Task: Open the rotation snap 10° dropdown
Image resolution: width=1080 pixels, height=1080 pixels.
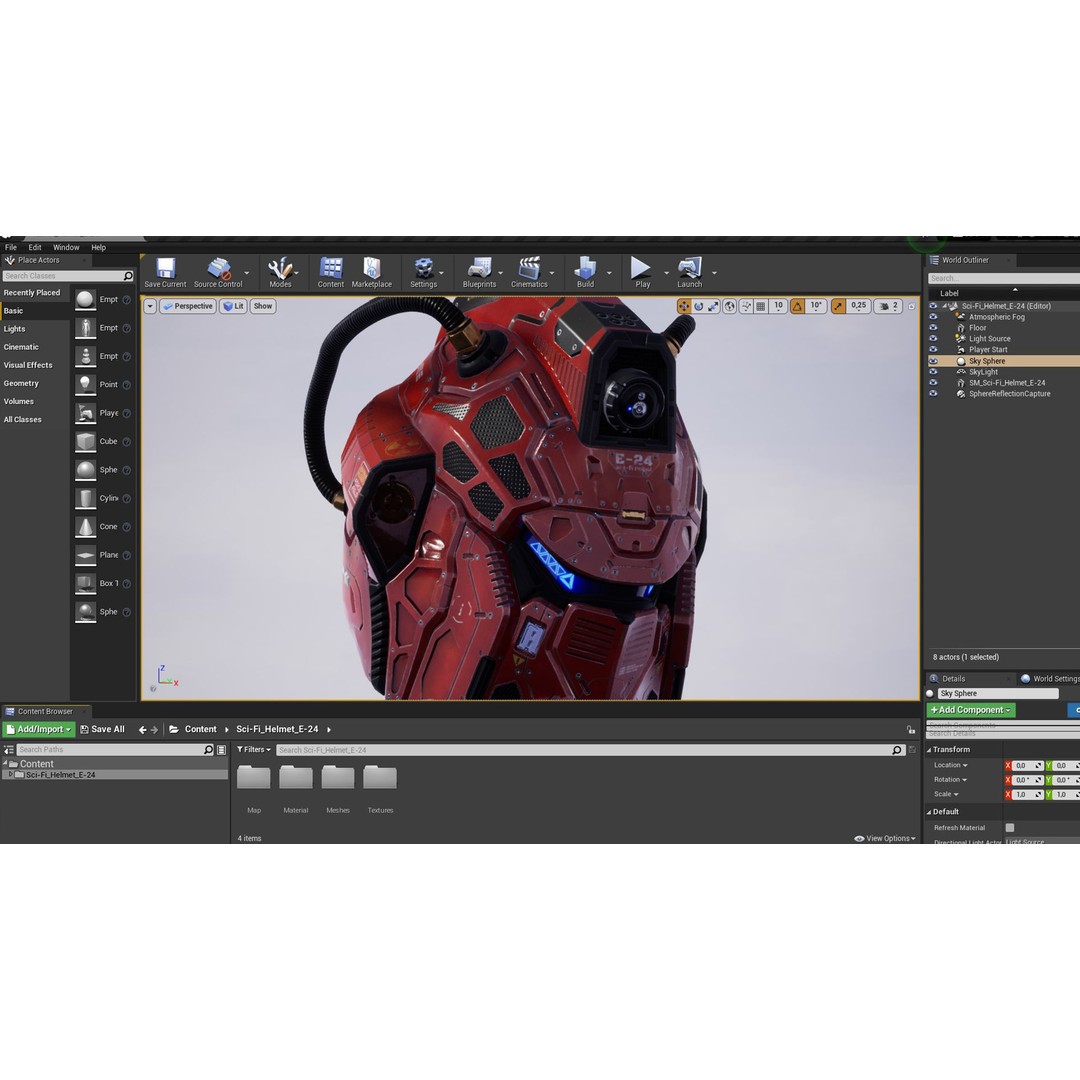Action: pyautogui.click(x=816, y=307)
